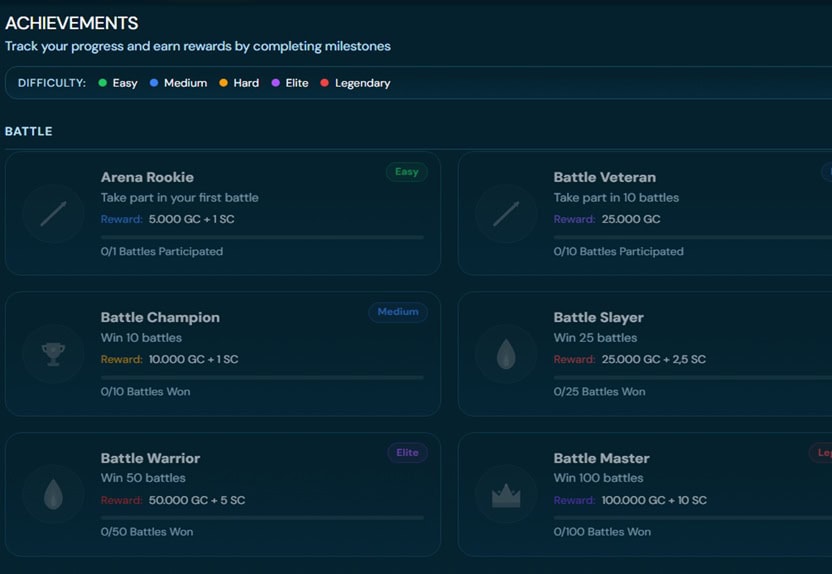The height and width of the screenshot is (574, 832).
Task: Click 'Win 100 battles' description
Action: (599, 478)
